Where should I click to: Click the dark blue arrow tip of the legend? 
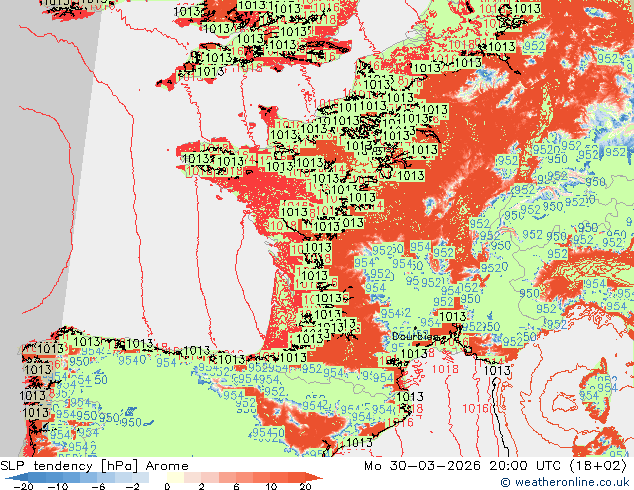[15, 477]
